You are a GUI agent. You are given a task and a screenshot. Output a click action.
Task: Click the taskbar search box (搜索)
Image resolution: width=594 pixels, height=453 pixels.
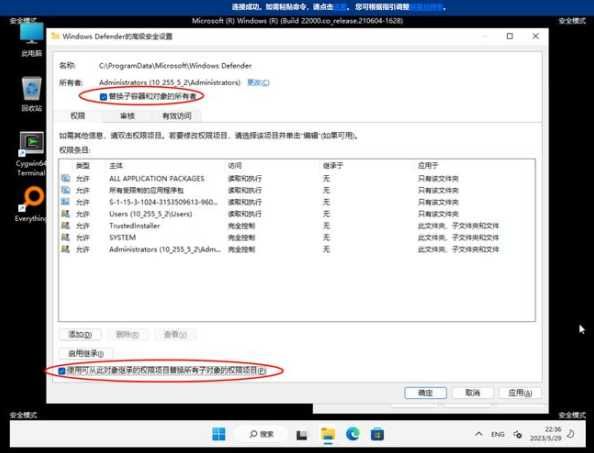pos(261,434)
